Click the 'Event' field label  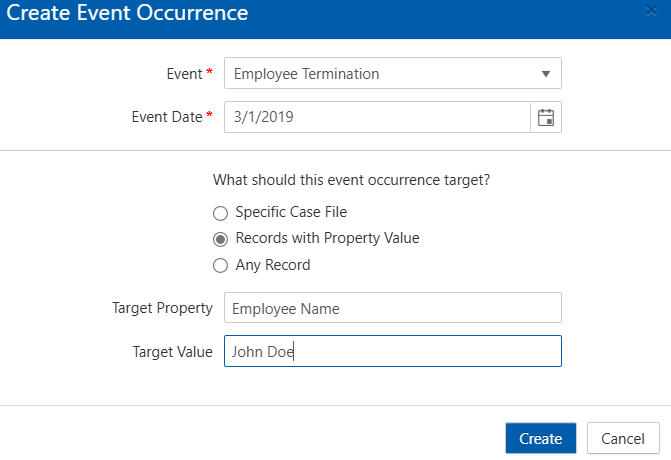(x=182, y=74)
